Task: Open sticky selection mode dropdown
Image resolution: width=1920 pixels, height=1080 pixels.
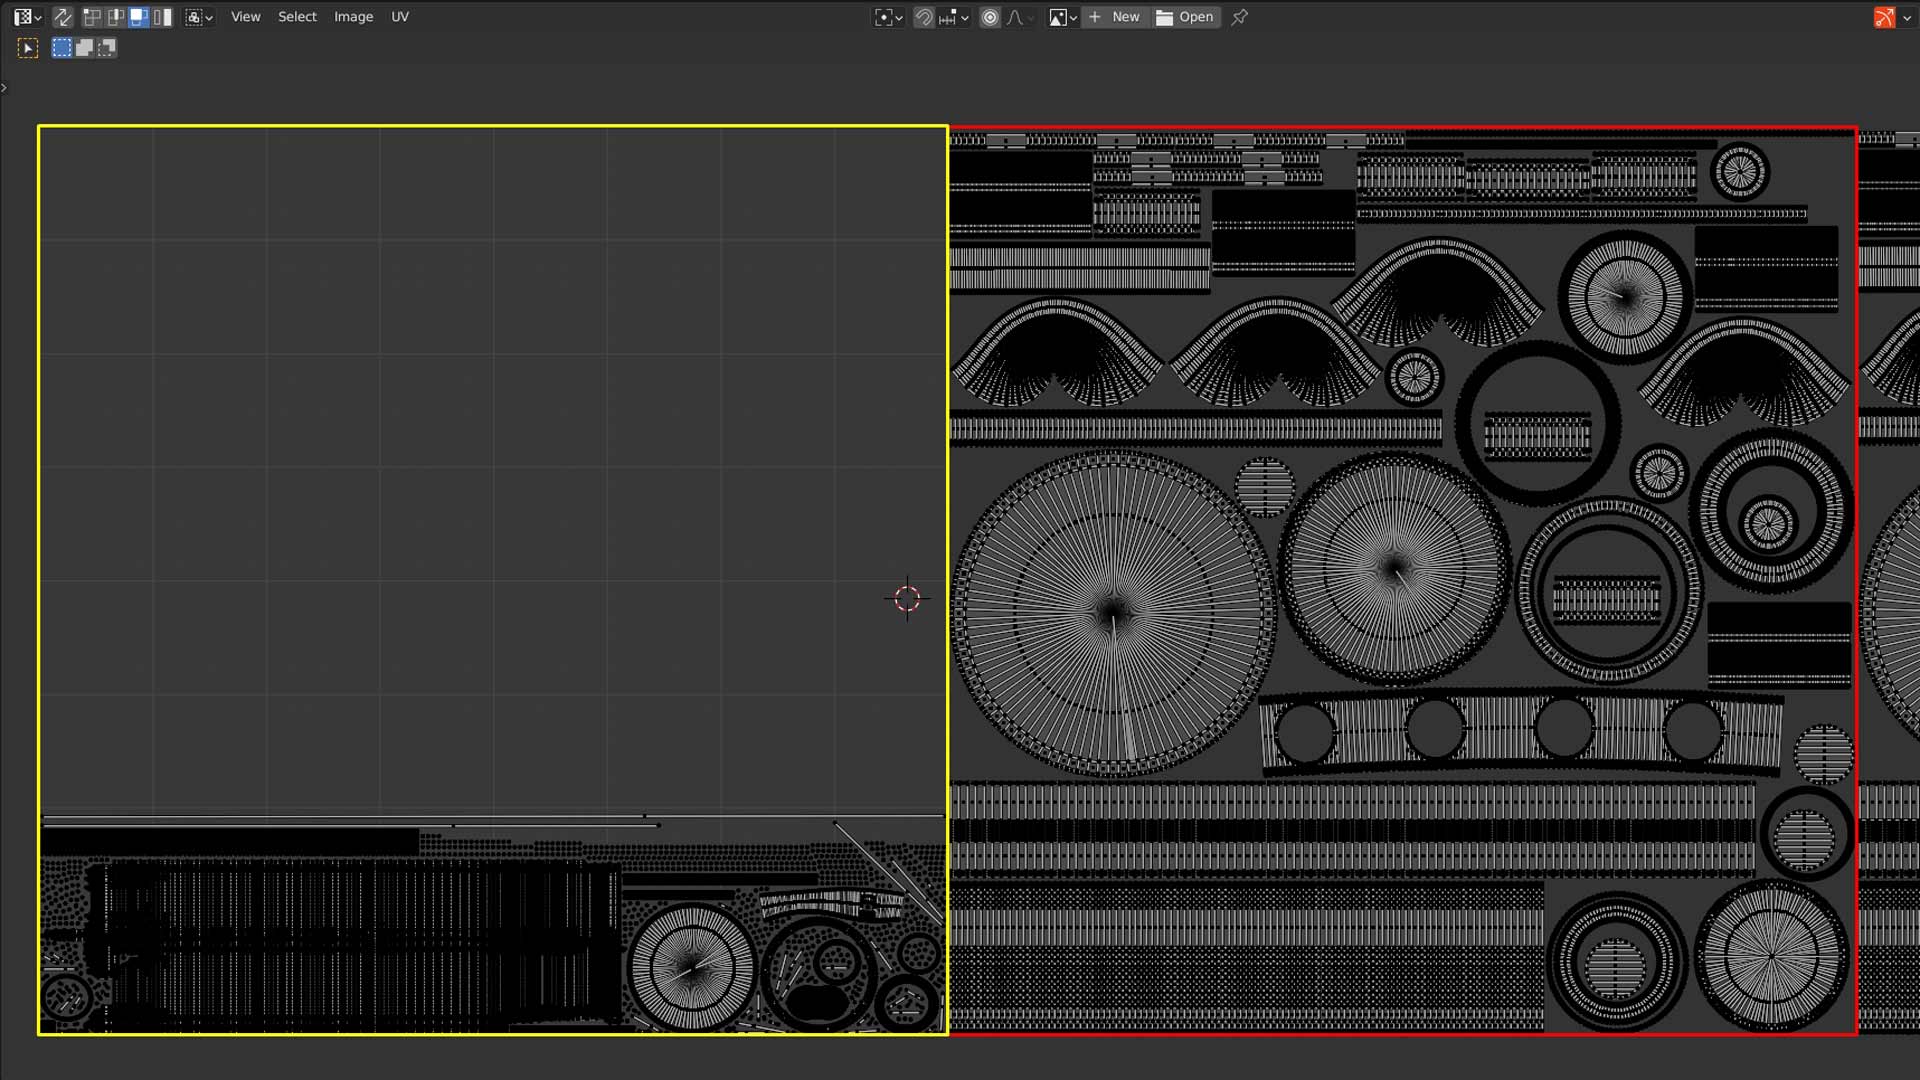Action: [x=199, y=17]
